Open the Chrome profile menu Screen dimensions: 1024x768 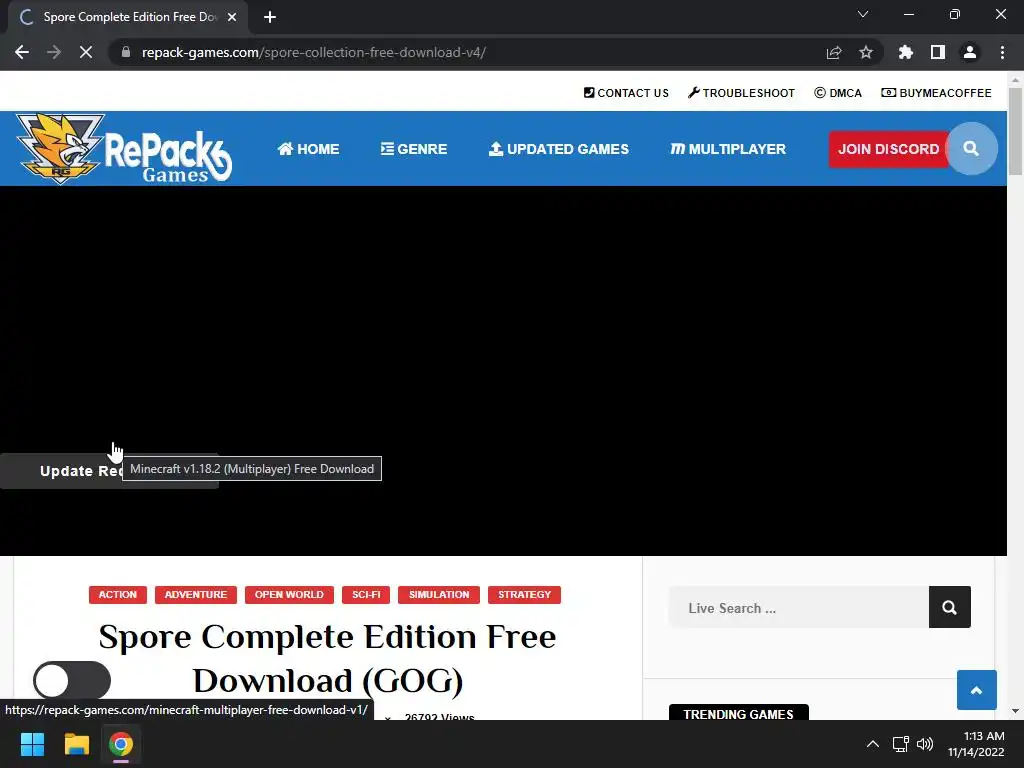click(969, 52)
